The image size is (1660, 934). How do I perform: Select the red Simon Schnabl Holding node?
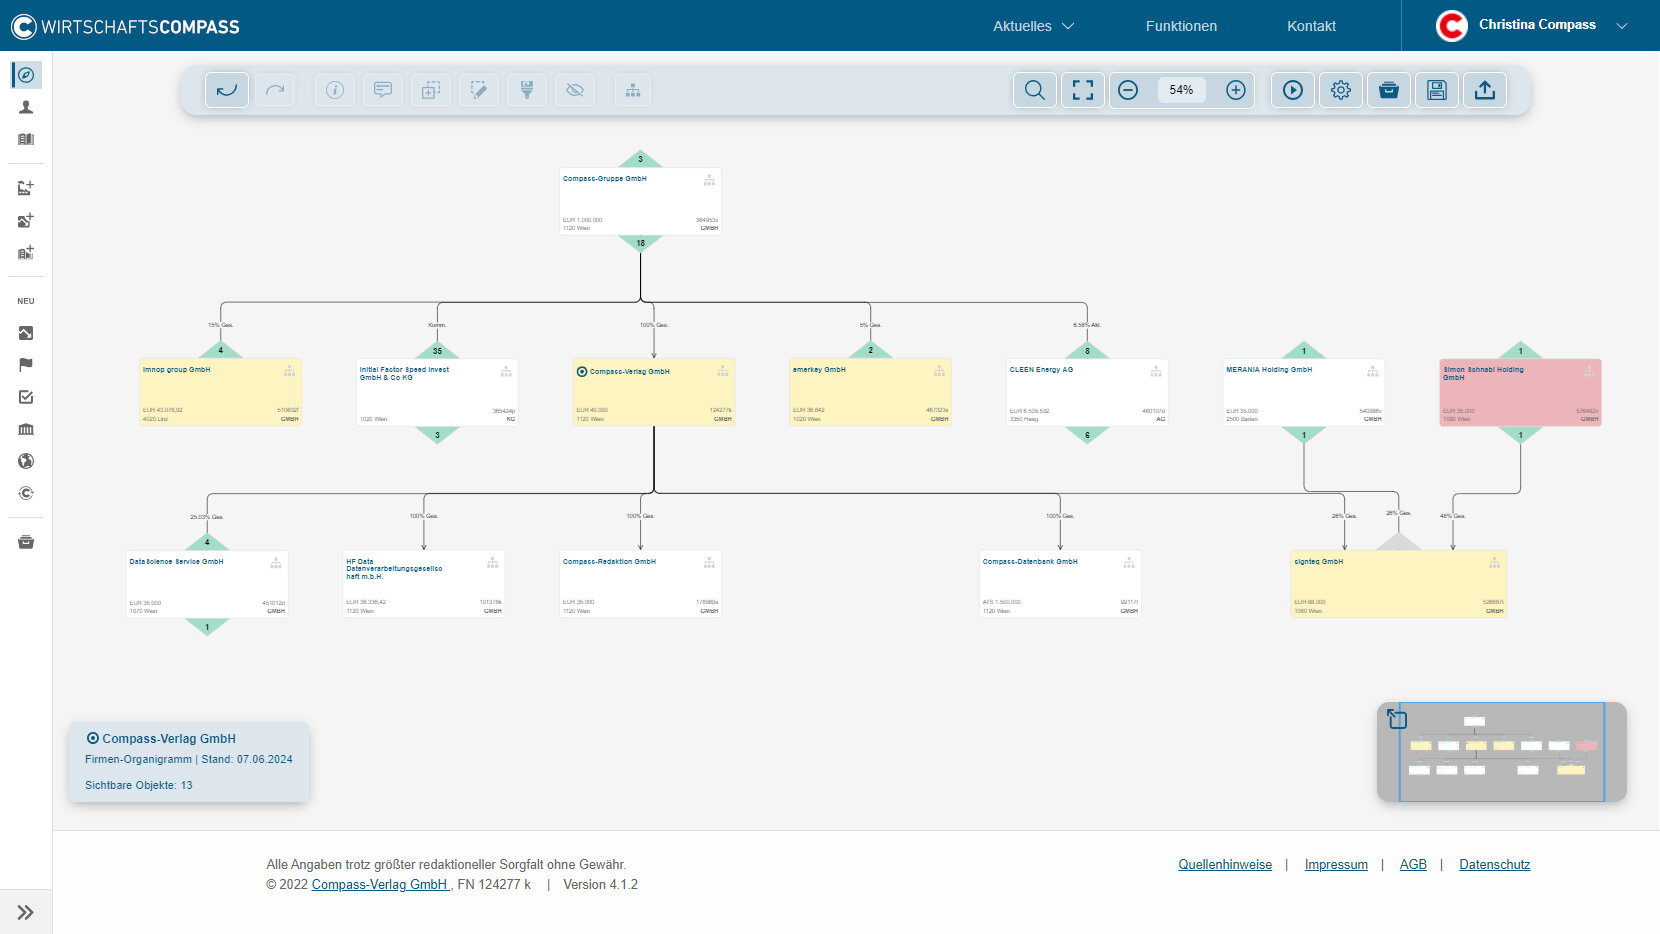click(x=1520, y=392)
